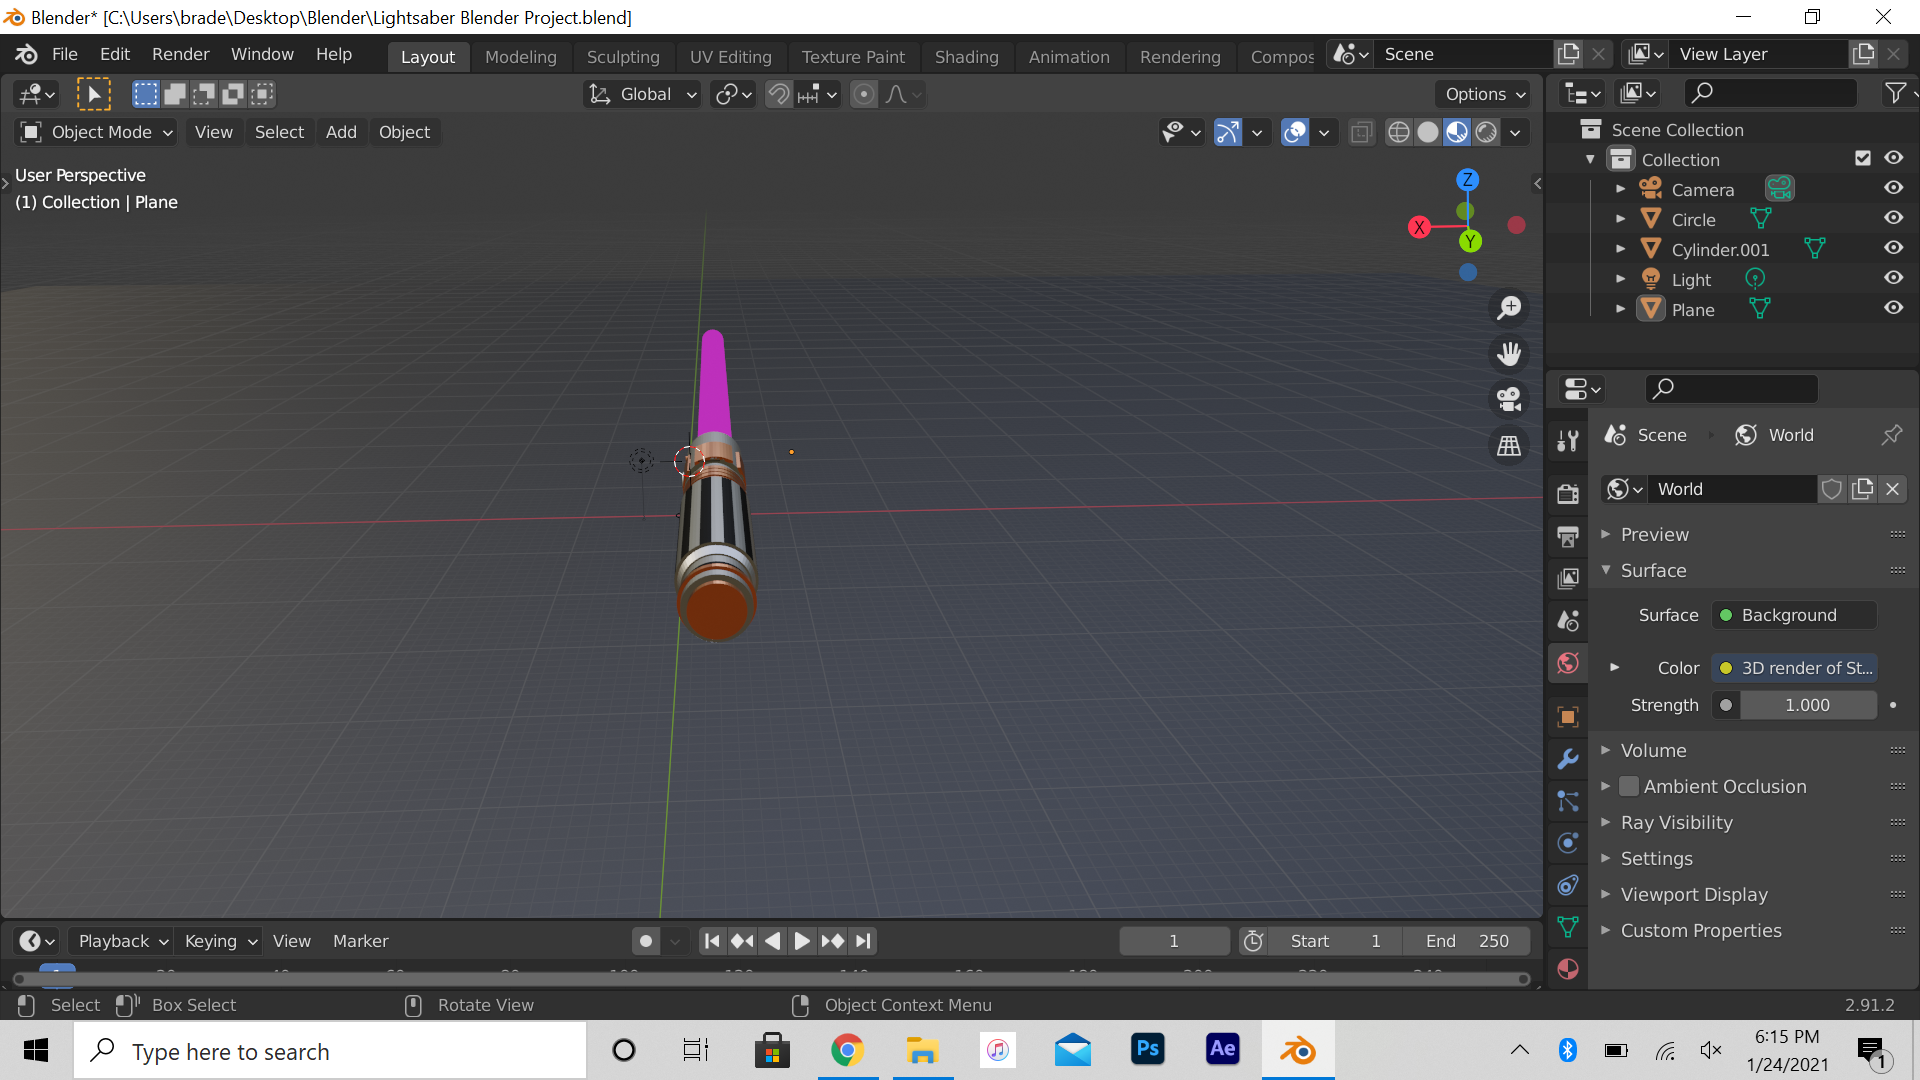Hide the Camera object in viewport
The height and width of the screenshot is (1080, 1920).
(1894, 188)
